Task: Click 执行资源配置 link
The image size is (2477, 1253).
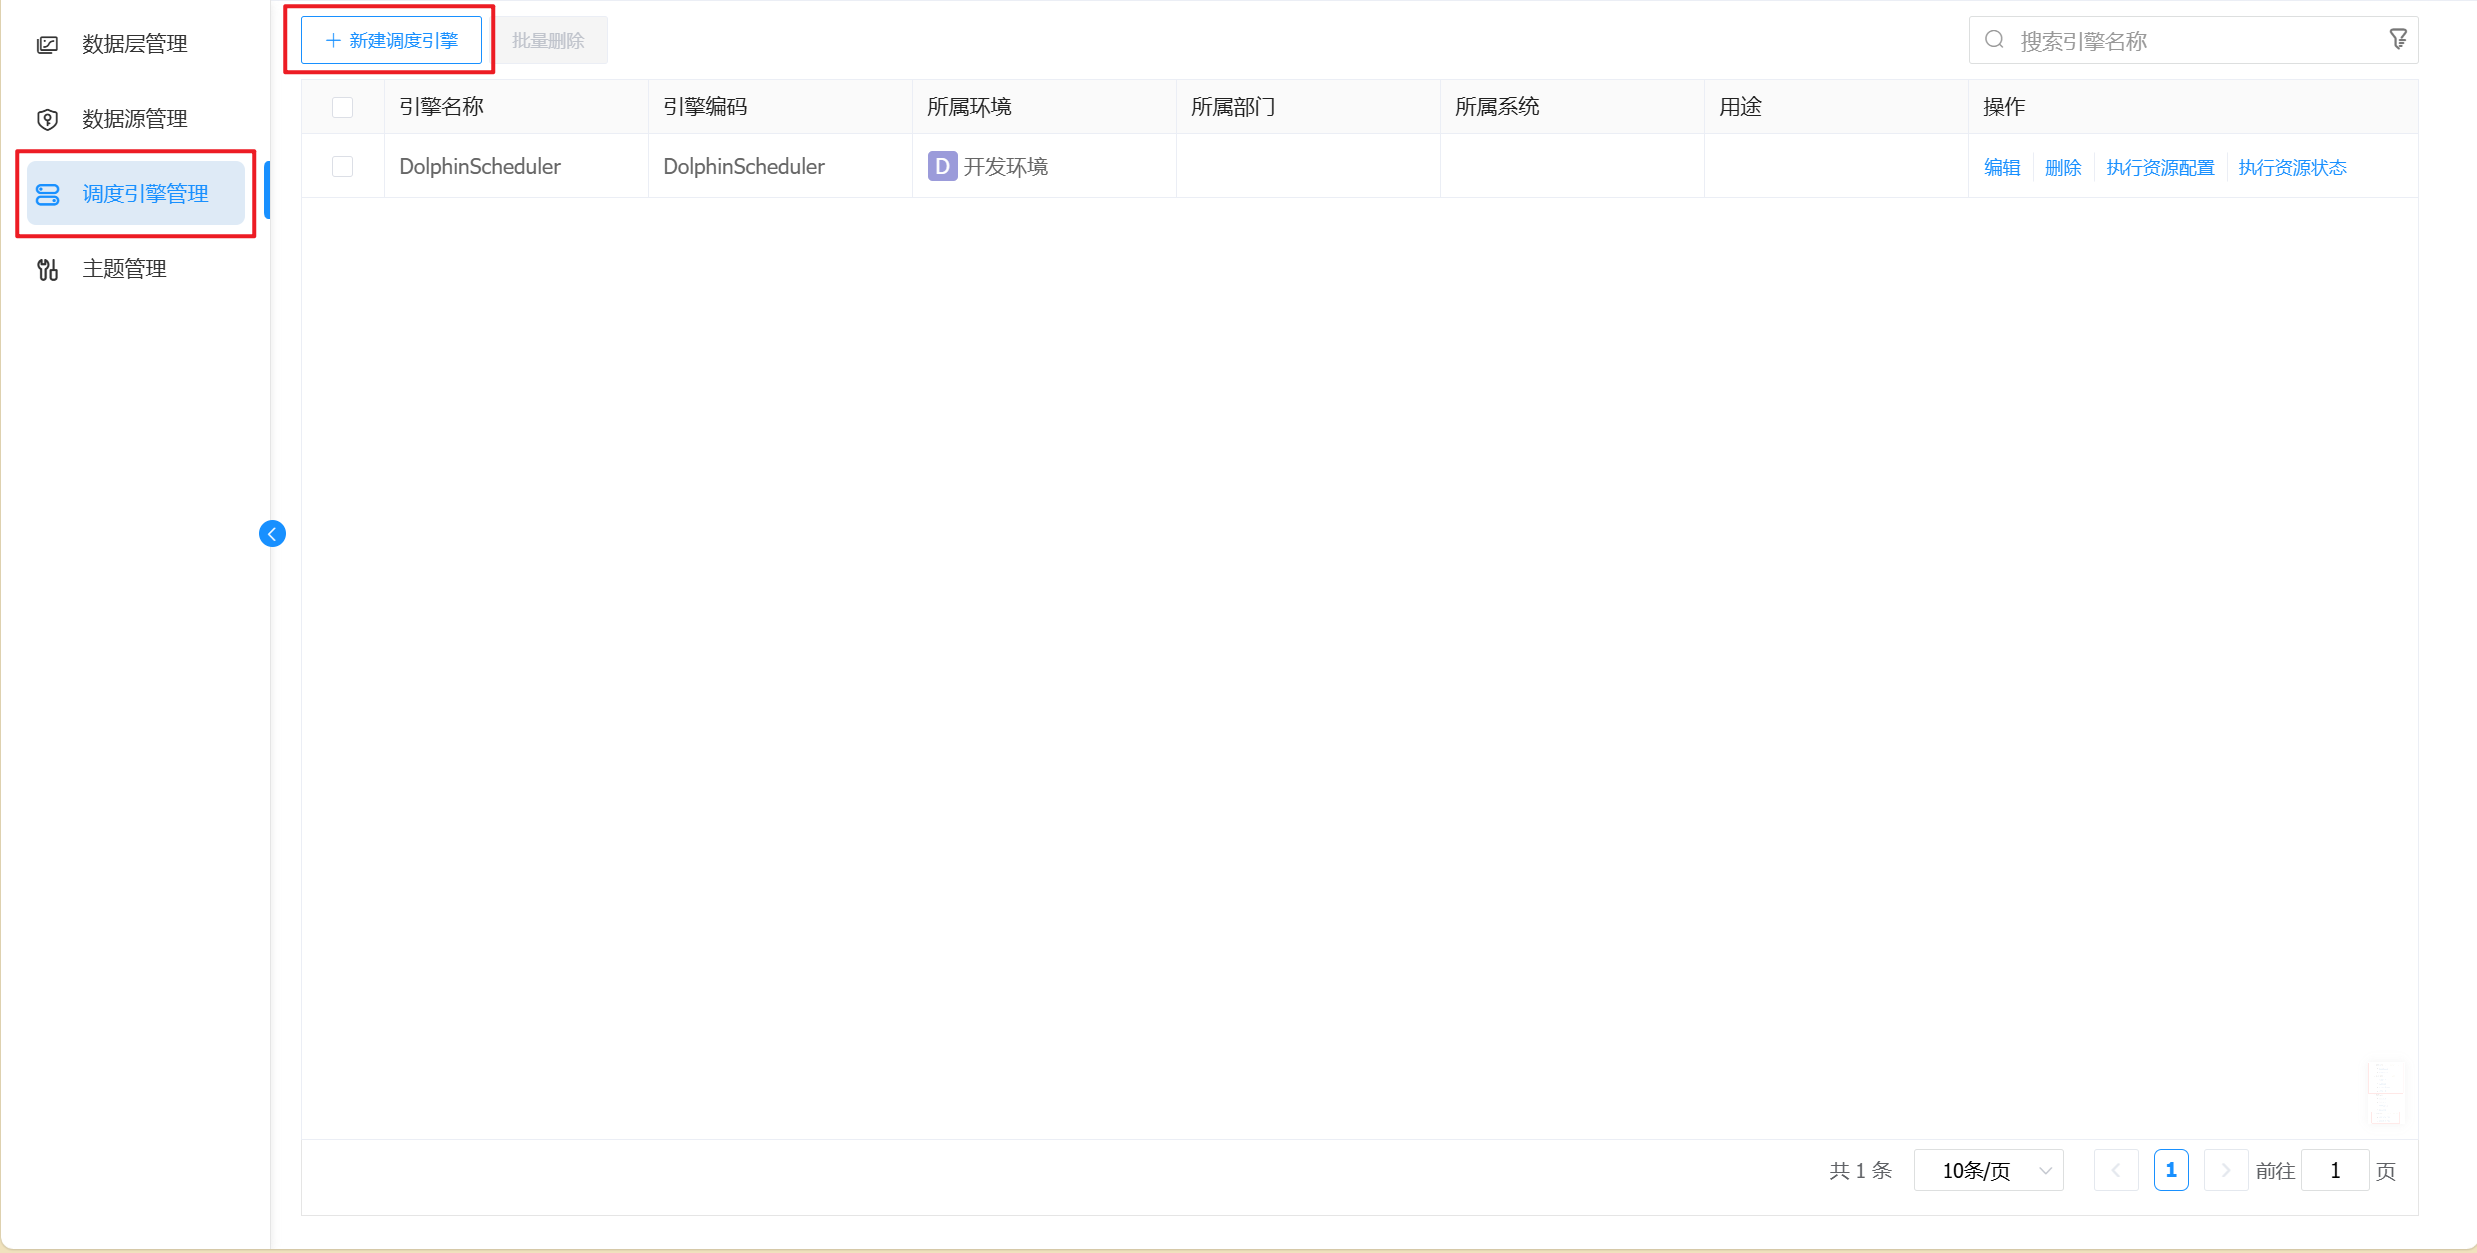Action: click(x=2160, y=167)
